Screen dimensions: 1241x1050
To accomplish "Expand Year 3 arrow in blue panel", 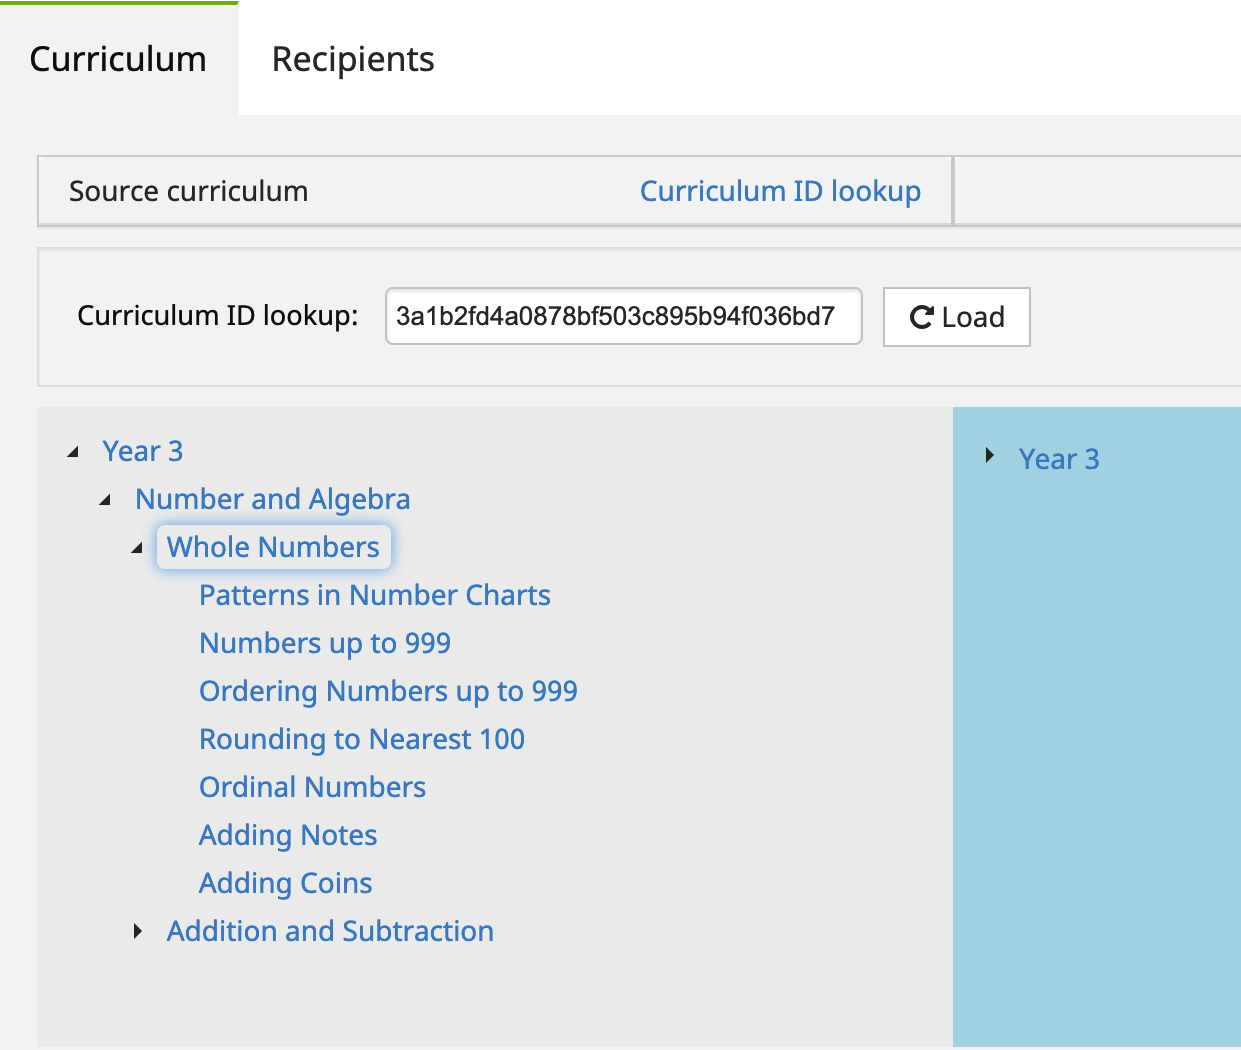I will tap(989, 456).
